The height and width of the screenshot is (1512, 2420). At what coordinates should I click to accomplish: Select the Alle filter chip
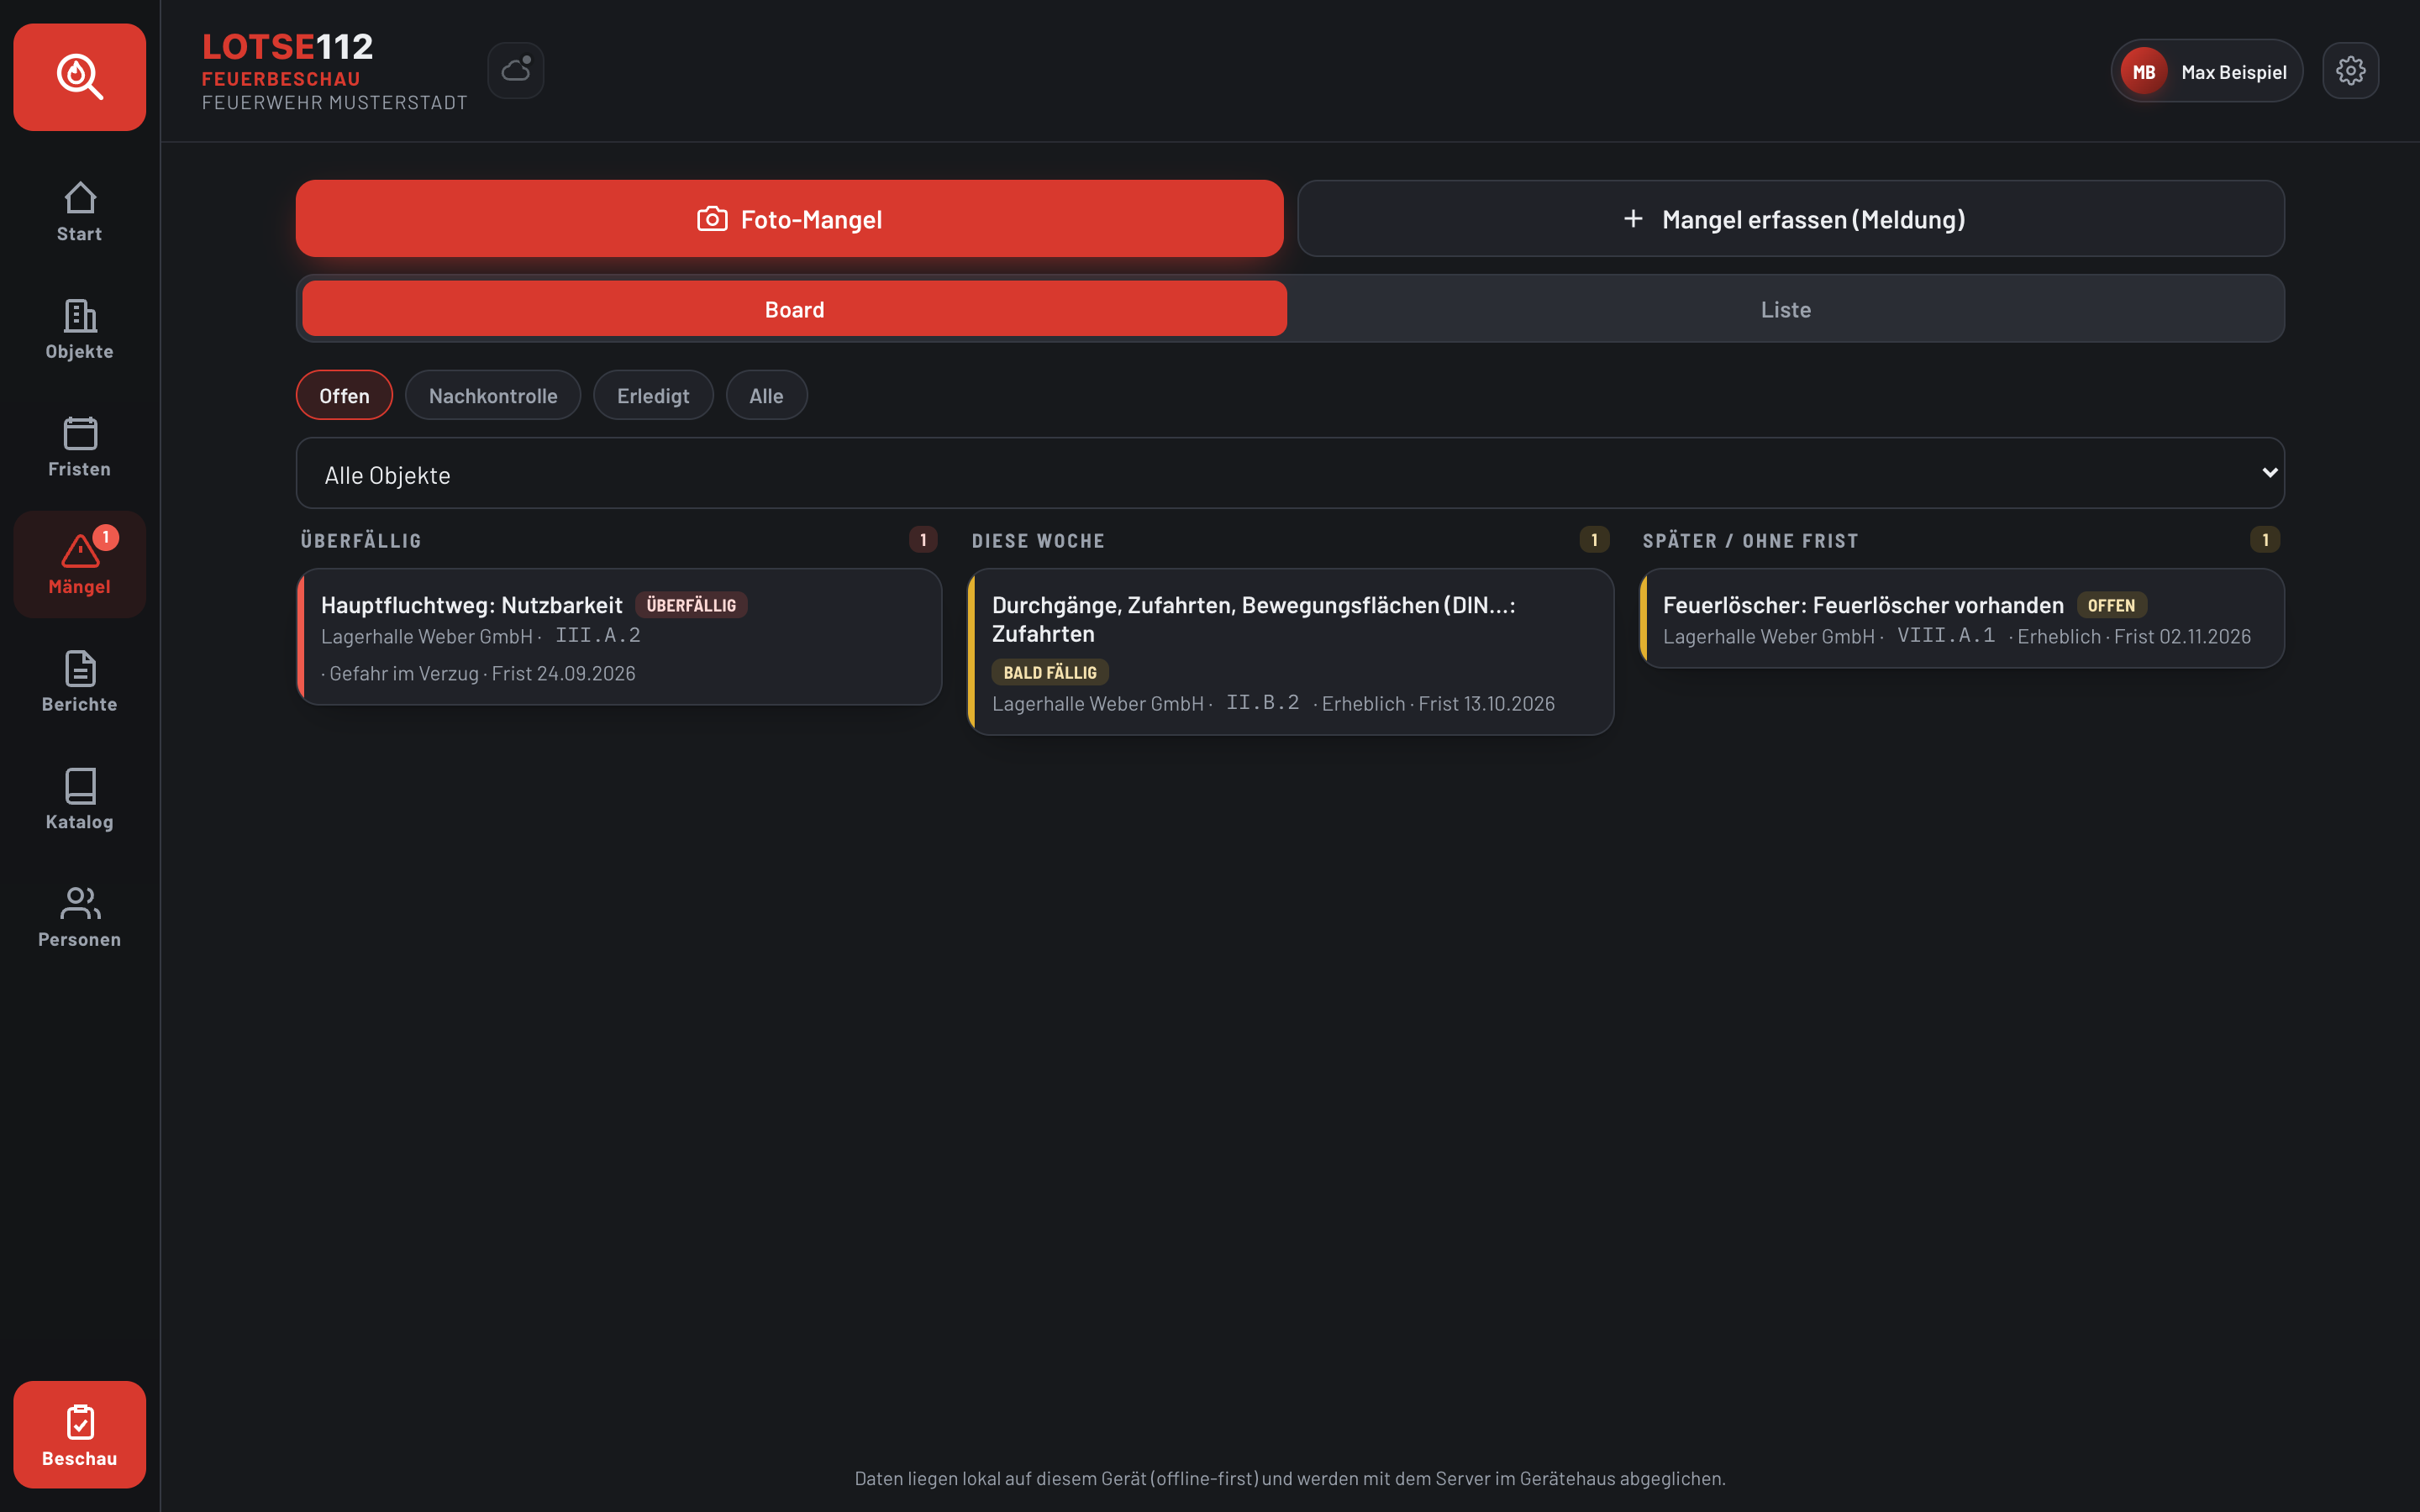(766, 395)
